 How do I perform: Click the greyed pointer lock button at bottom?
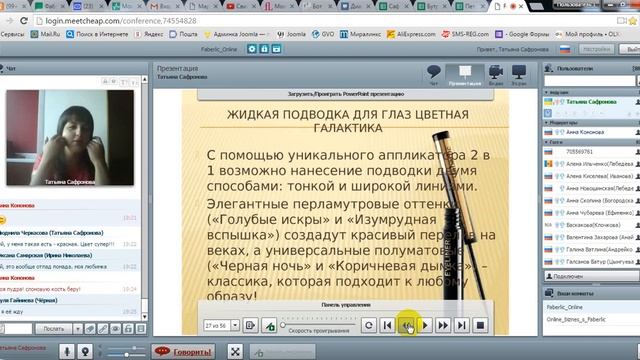click(x=282, y=351)
